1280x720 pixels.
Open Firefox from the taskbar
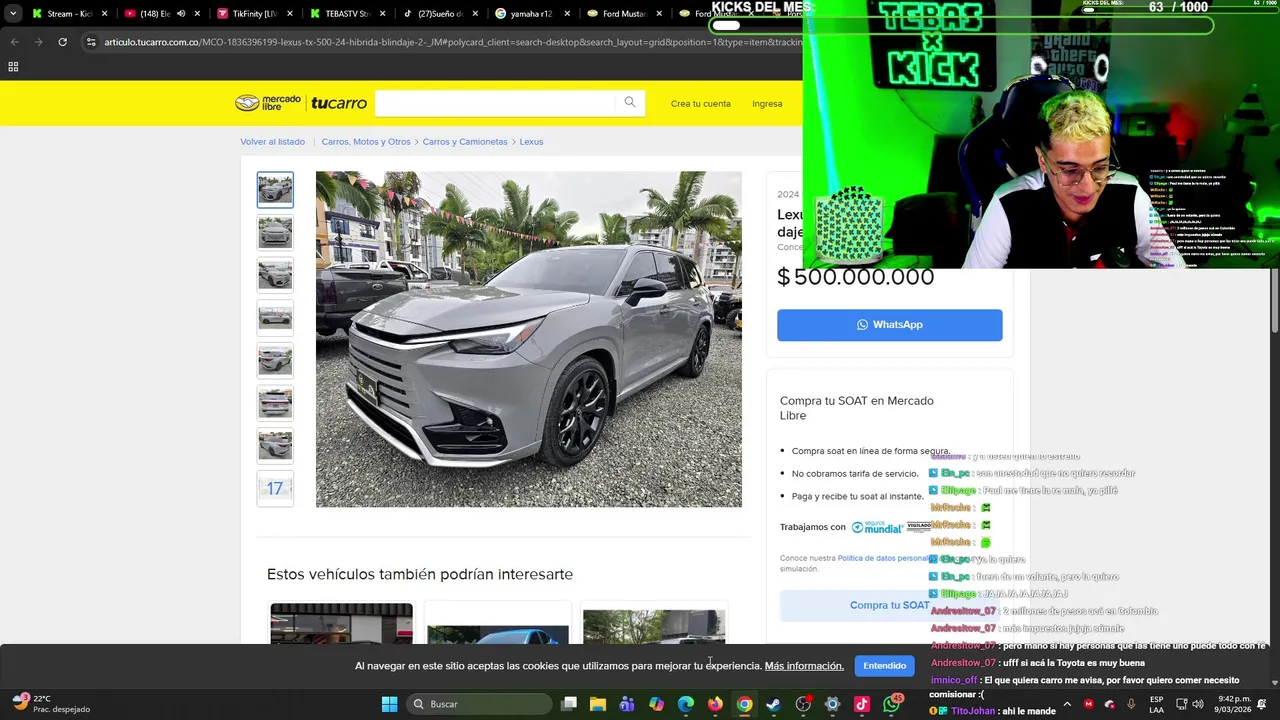click(715, 704)
